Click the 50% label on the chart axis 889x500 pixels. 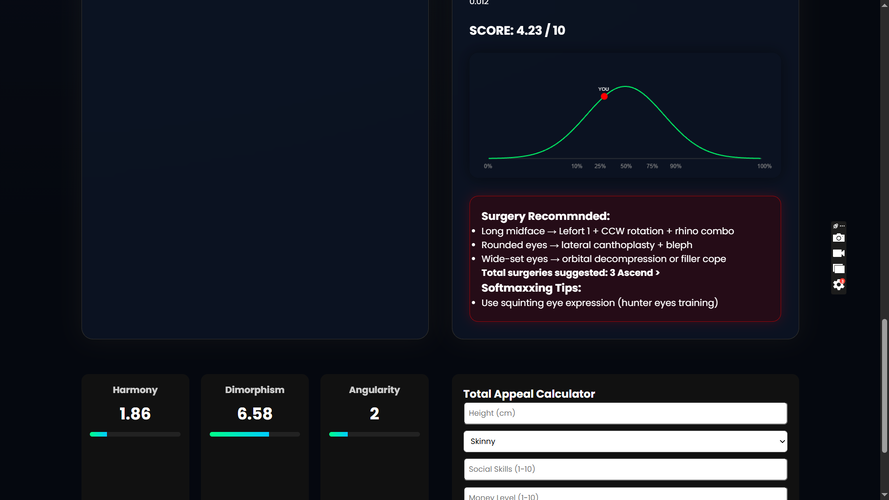click(x=626, y=166)
